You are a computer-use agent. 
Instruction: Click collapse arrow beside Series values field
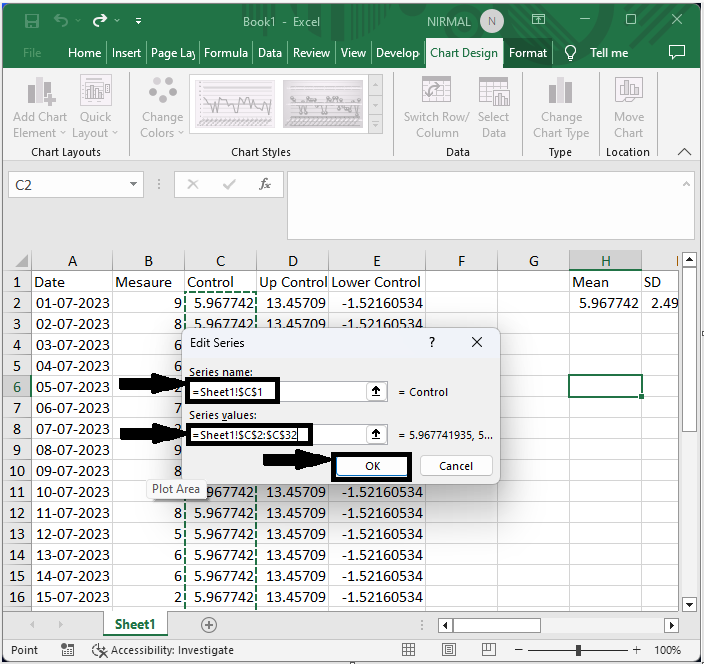[376, 435]
